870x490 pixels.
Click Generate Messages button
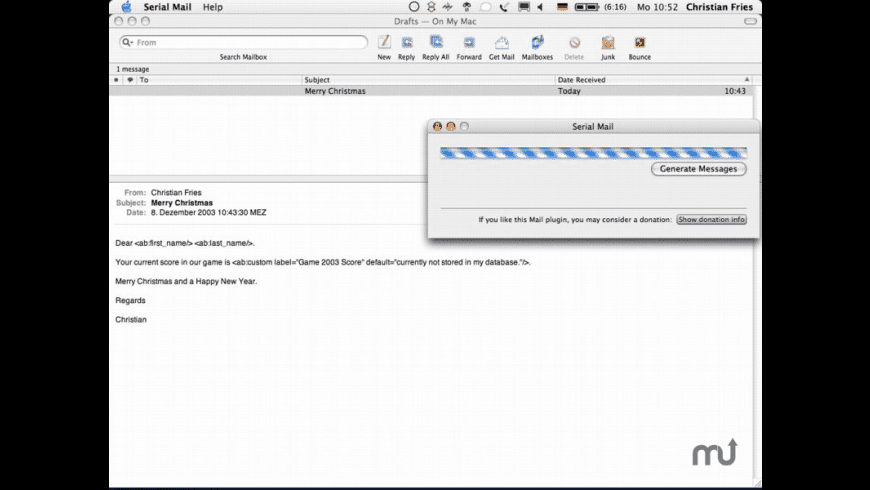coord(699,169)
